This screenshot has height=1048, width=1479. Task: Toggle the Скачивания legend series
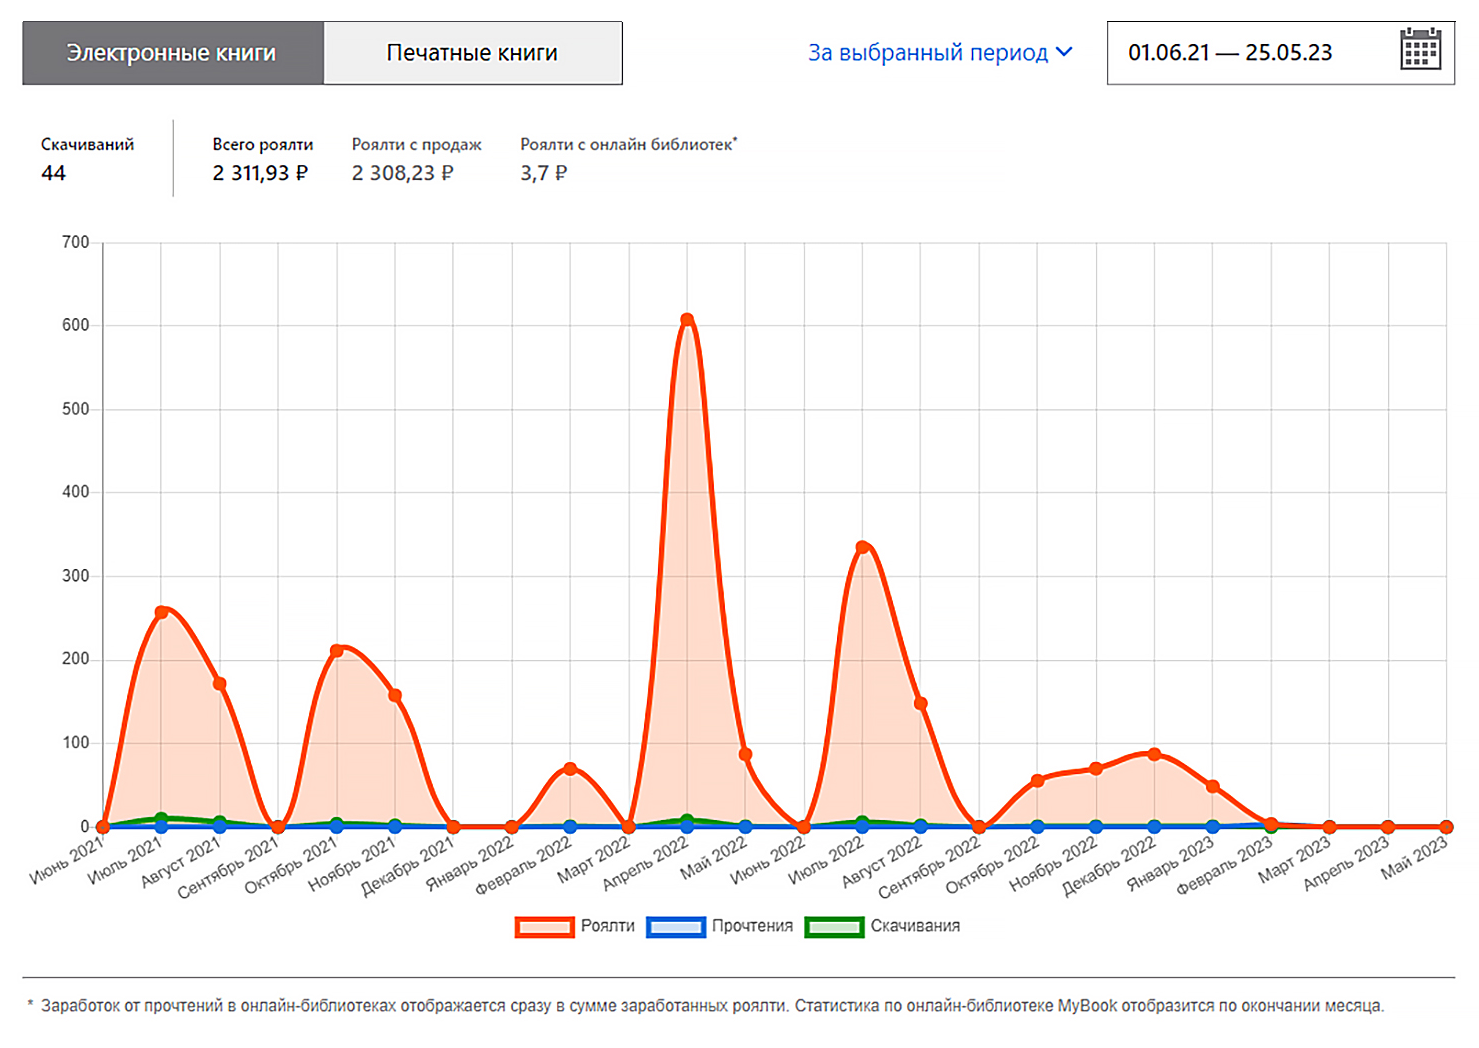(882, 926)
